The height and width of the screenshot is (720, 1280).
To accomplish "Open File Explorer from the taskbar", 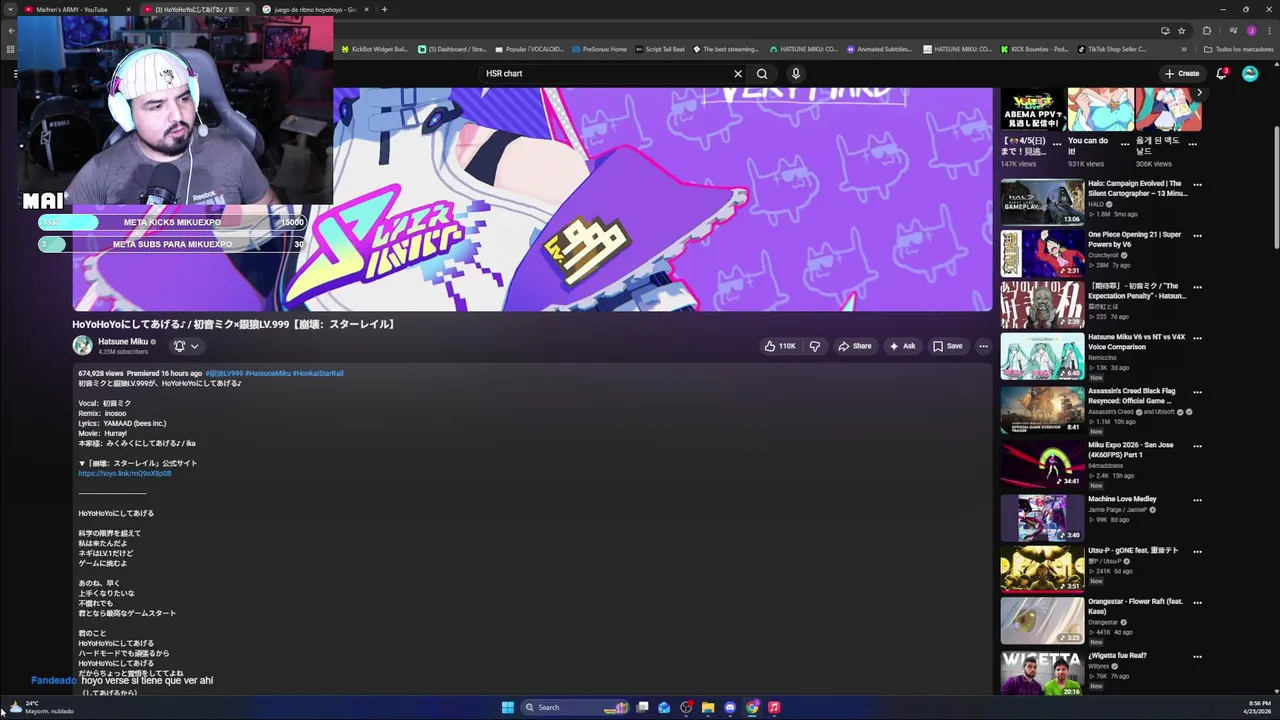I will pyautogui.click(x=708, y=707).
